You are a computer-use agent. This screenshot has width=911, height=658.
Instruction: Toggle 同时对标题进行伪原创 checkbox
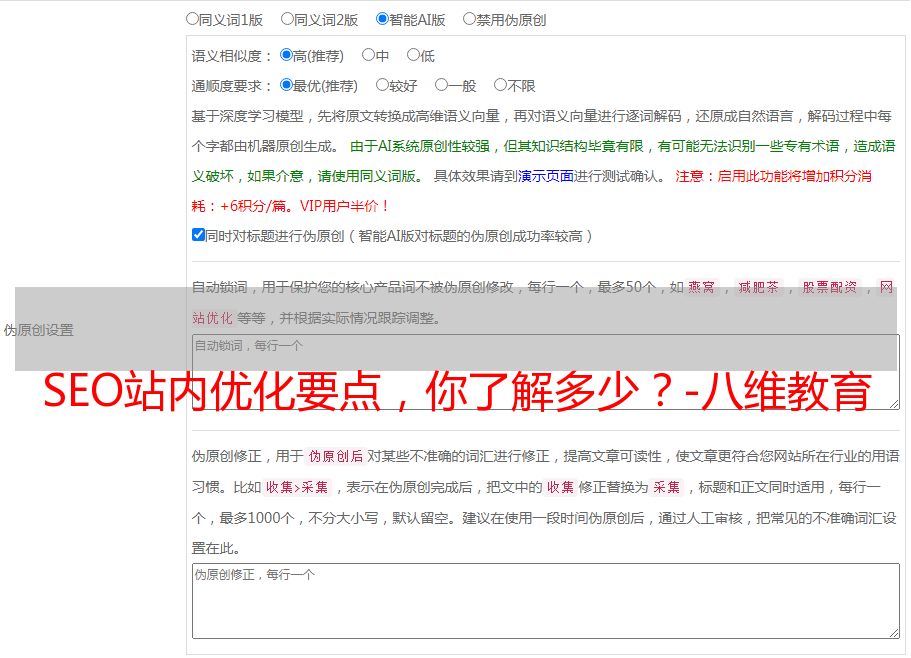(x=198, y=235)
